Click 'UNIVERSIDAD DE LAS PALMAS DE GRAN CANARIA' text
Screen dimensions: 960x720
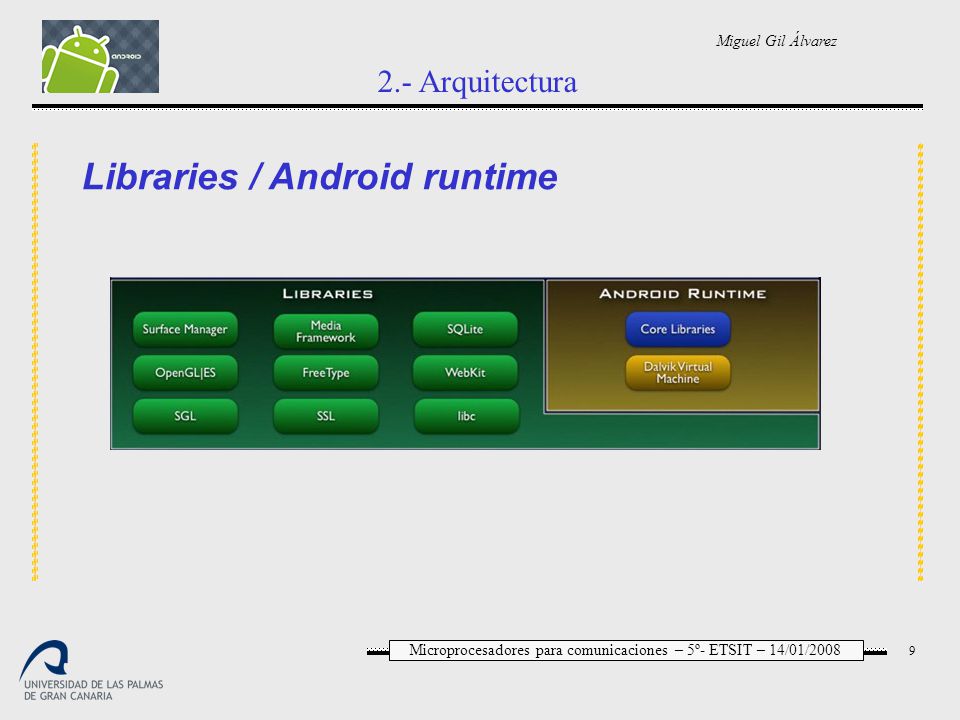pos(94,690)
